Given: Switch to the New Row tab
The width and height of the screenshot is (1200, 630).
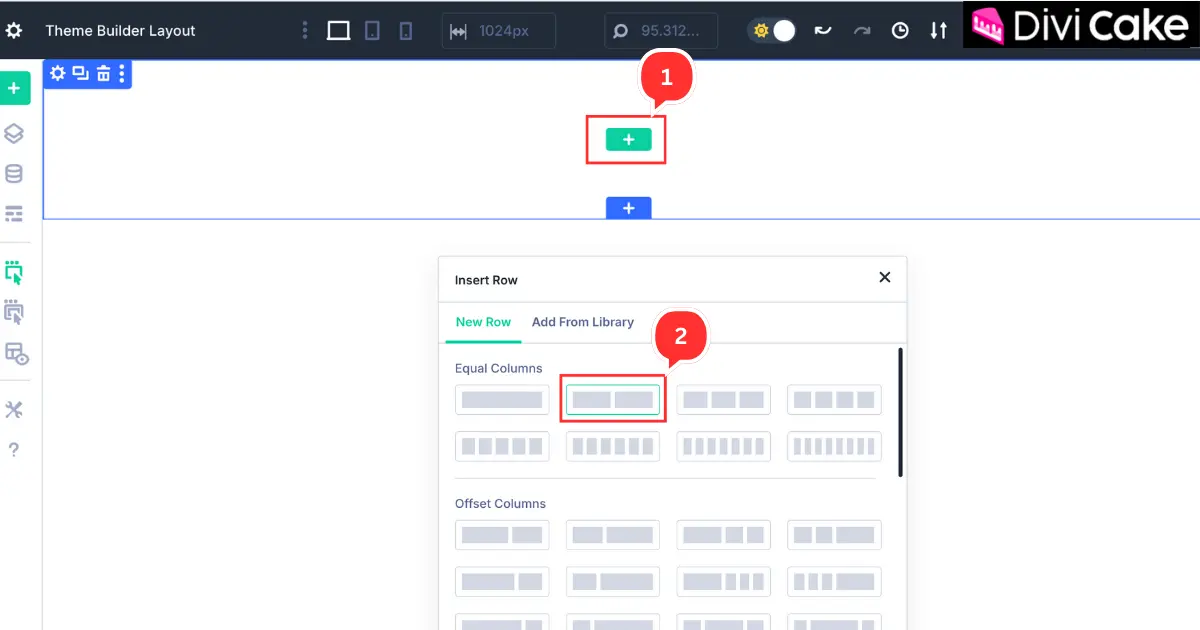Looking at the screenshot, I should click(x=483, y=322).
